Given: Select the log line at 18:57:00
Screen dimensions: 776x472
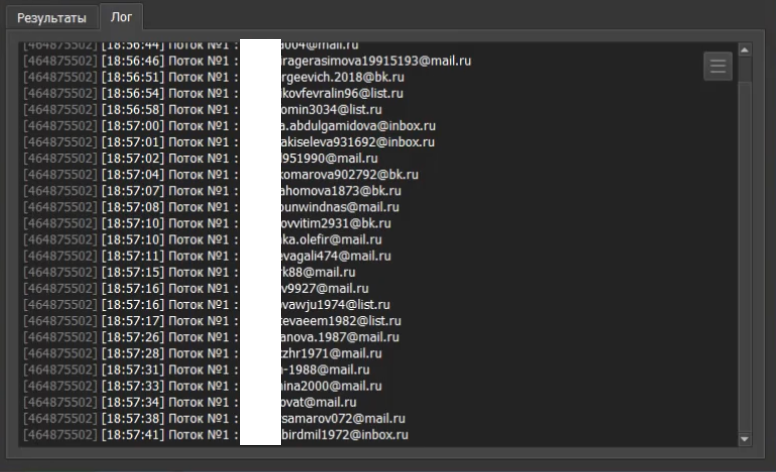Looking at the screenshot, I should pos(230,126).
